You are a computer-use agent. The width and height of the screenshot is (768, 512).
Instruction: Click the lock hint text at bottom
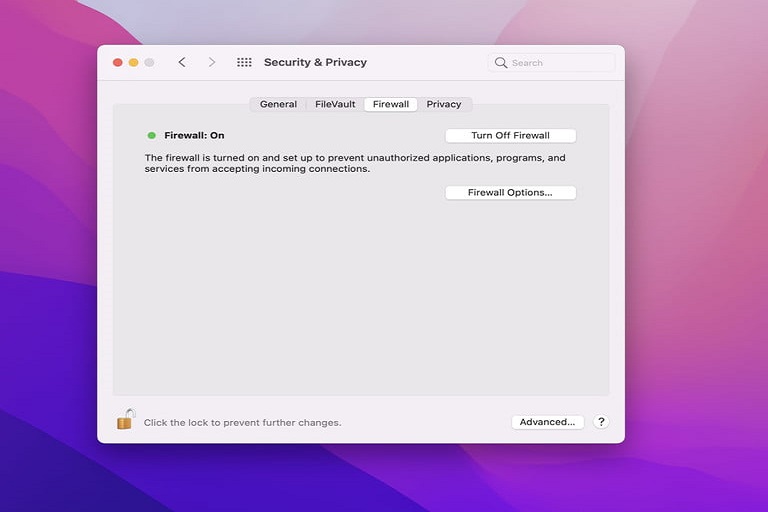tap(242, 423)
